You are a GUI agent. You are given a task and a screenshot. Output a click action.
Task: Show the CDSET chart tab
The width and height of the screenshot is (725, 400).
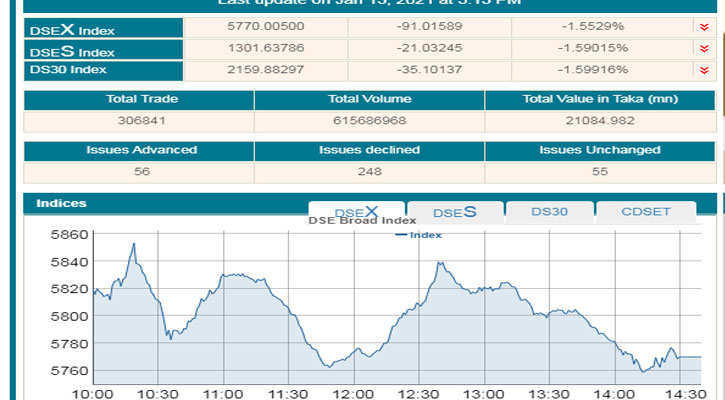(645, 212)
